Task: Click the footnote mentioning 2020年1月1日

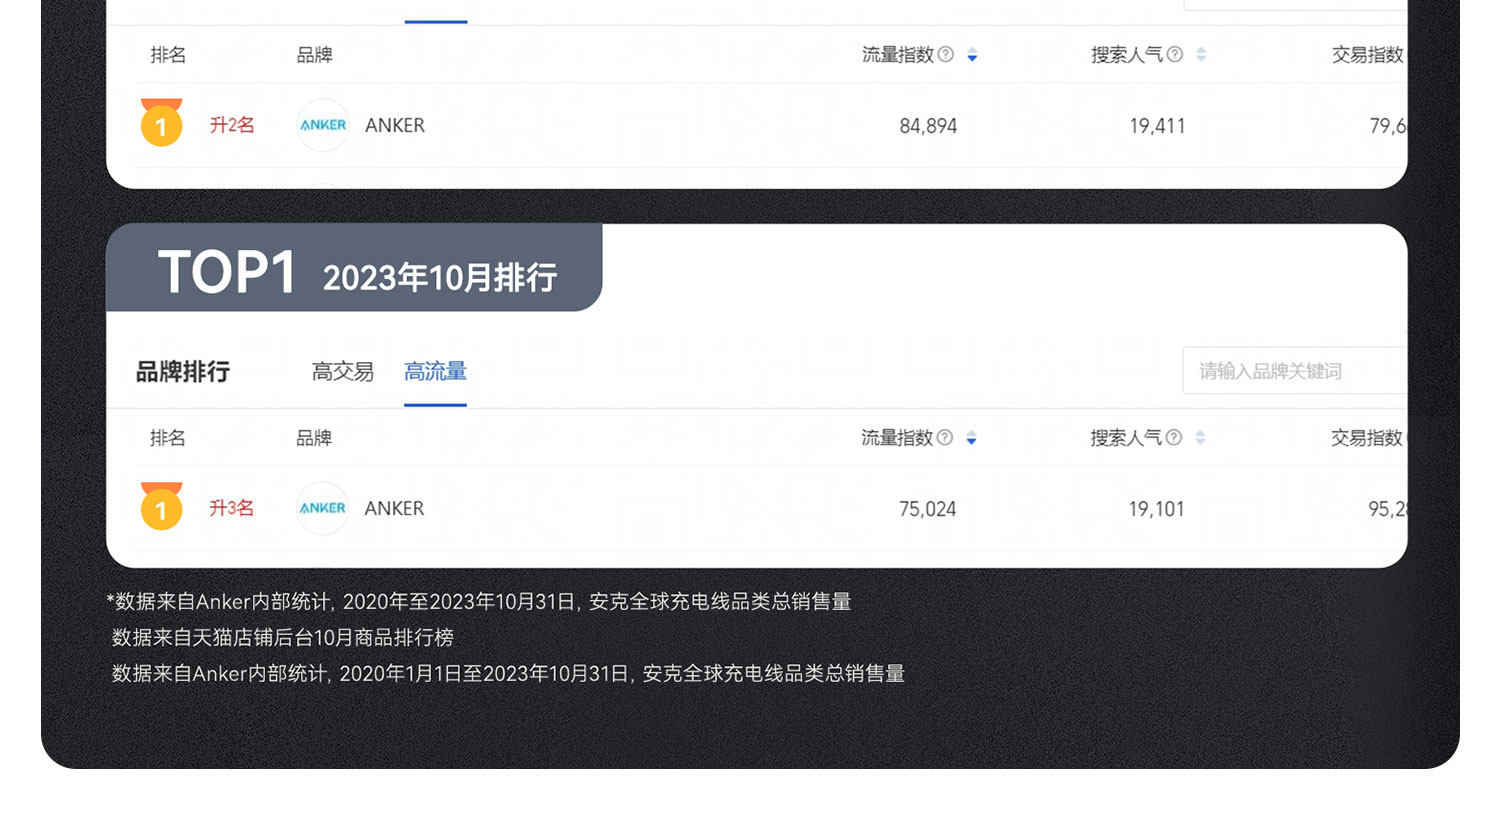Action: (x=508, y=673)
